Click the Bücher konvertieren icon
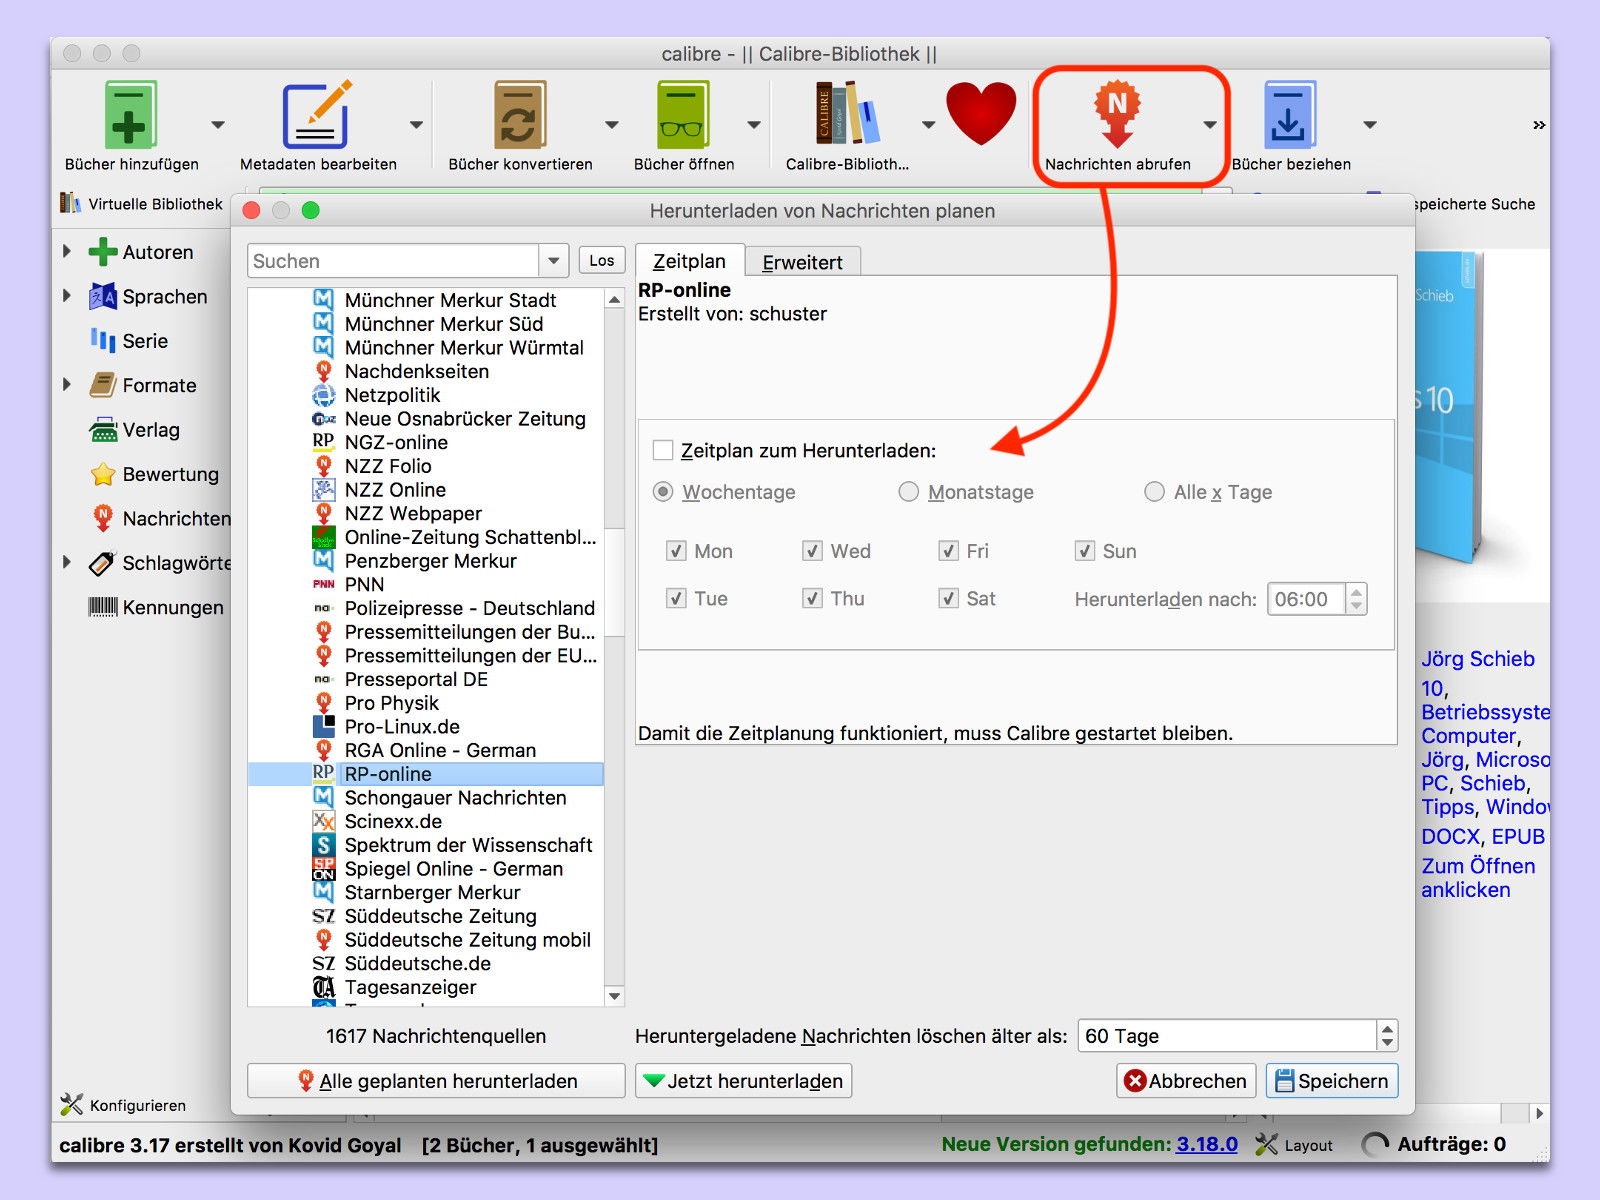The height and width of the screenshot is (1200, 1600). tap(520, 116)
